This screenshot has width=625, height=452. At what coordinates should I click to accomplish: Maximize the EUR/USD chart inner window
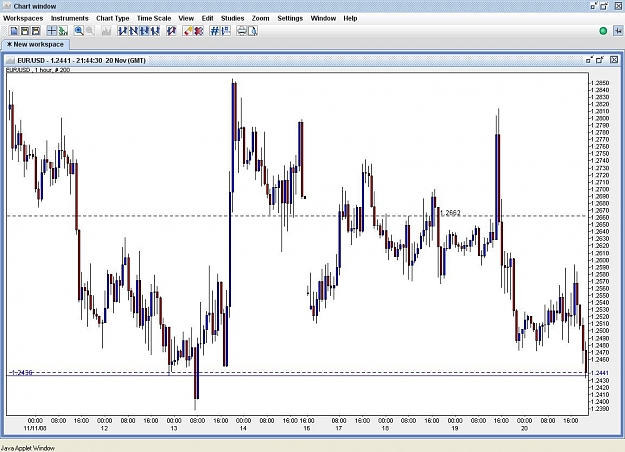pos(600,60)
